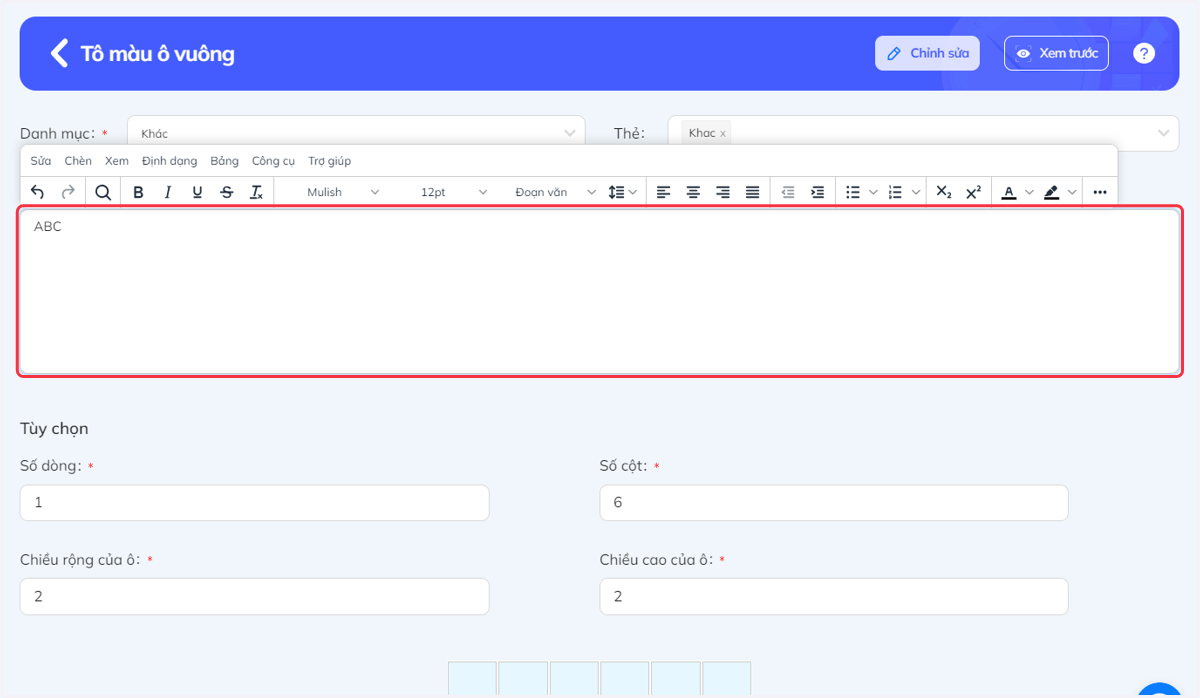The height and width of the screenshot is (698, 1200).
Task: Open bullet list style dropdown arrow
Action: 873,192
